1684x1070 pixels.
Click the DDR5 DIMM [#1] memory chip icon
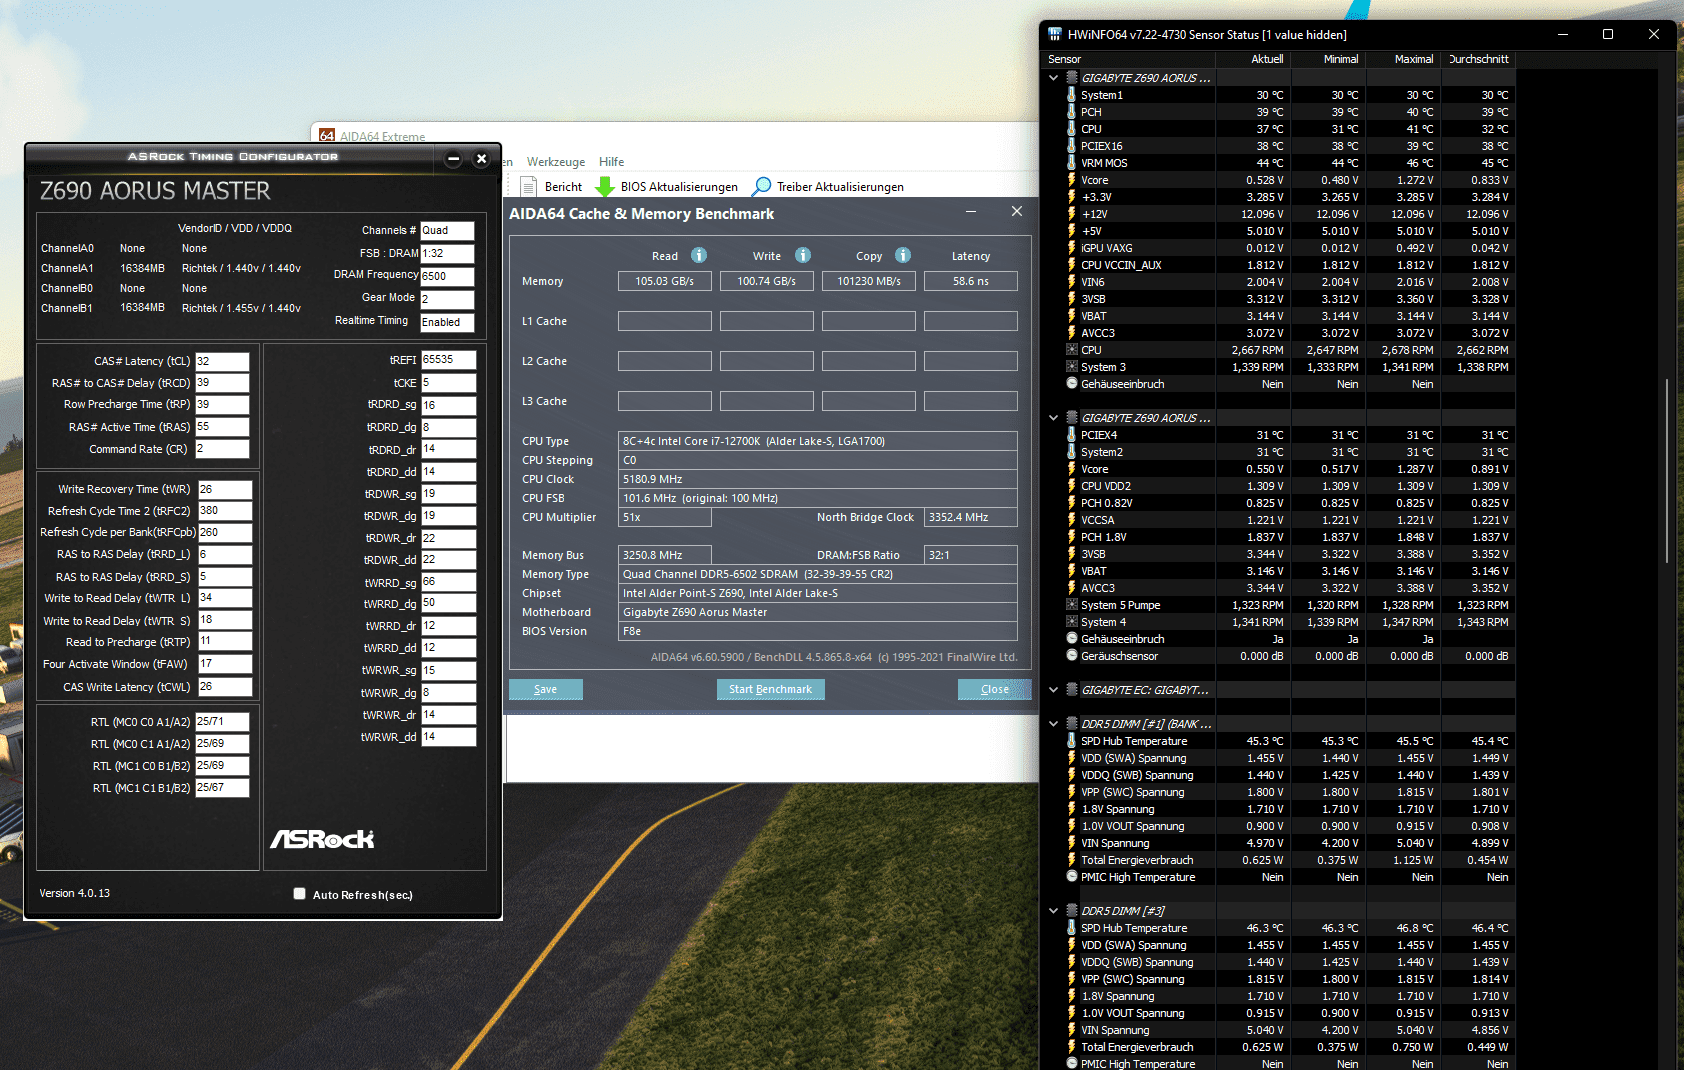click(1072, 724)
